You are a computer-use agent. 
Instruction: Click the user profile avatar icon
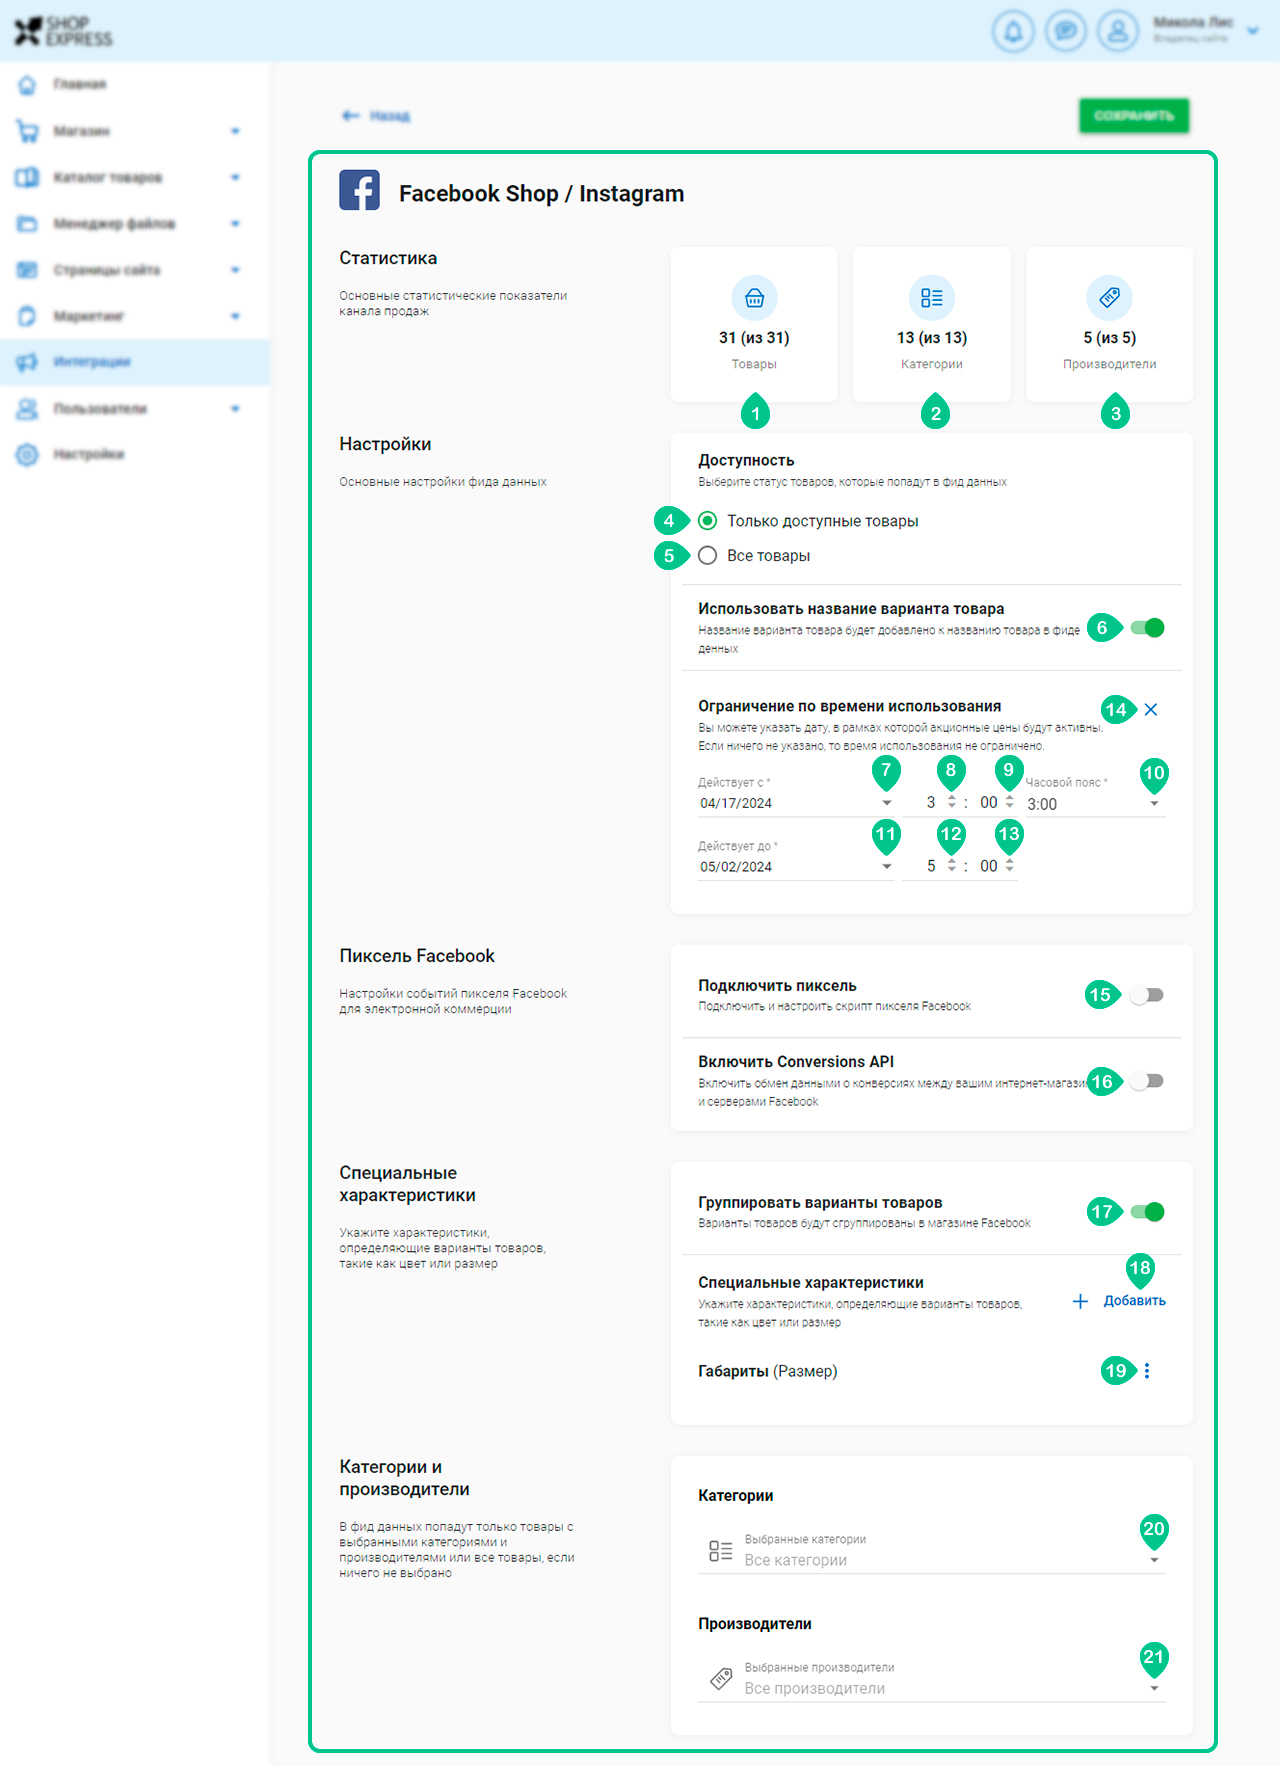pos(1118,31)
